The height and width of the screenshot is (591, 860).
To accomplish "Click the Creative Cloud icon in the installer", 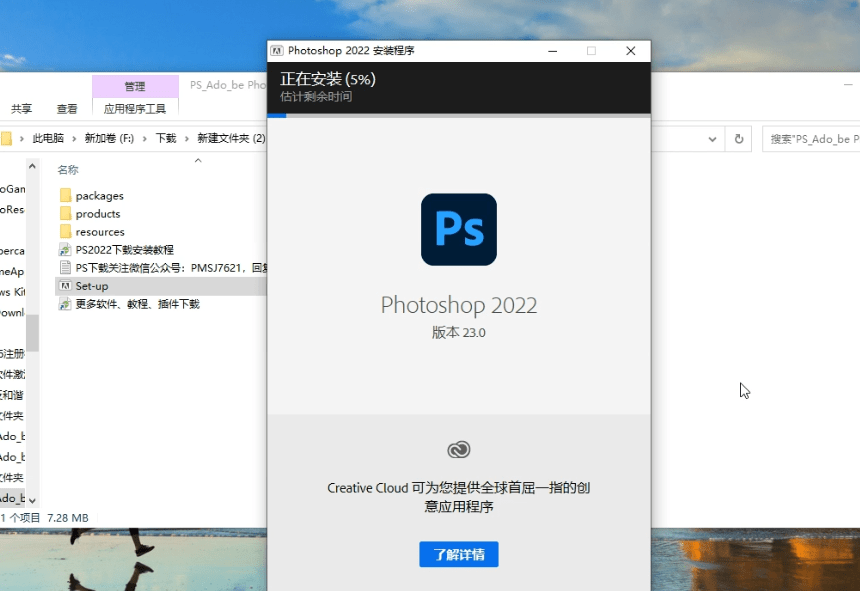I will pos(458,449).
